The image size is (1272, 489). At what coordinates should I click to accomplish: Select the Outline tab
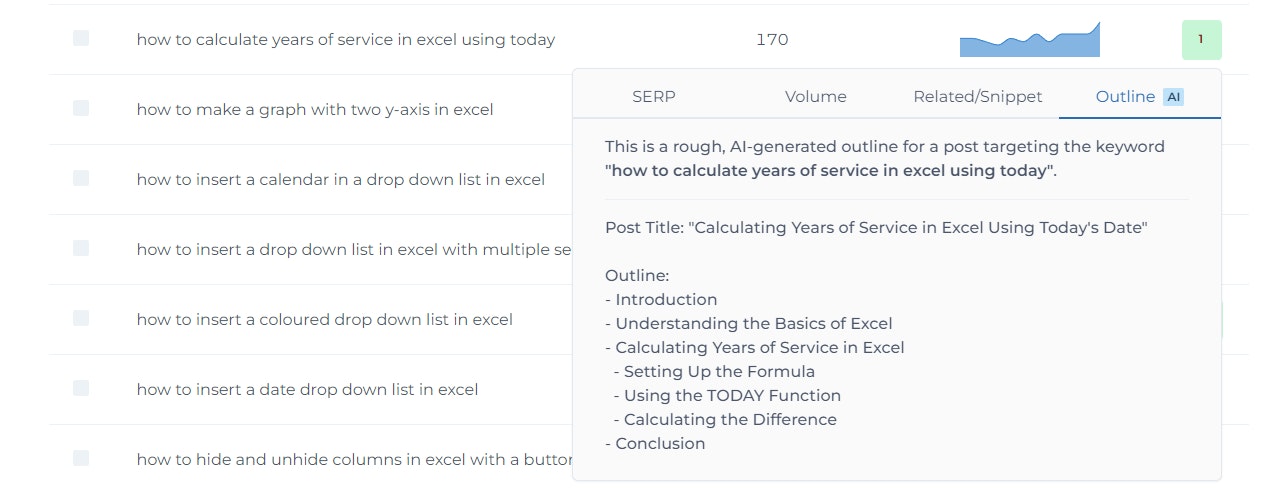click(1140, 97)
